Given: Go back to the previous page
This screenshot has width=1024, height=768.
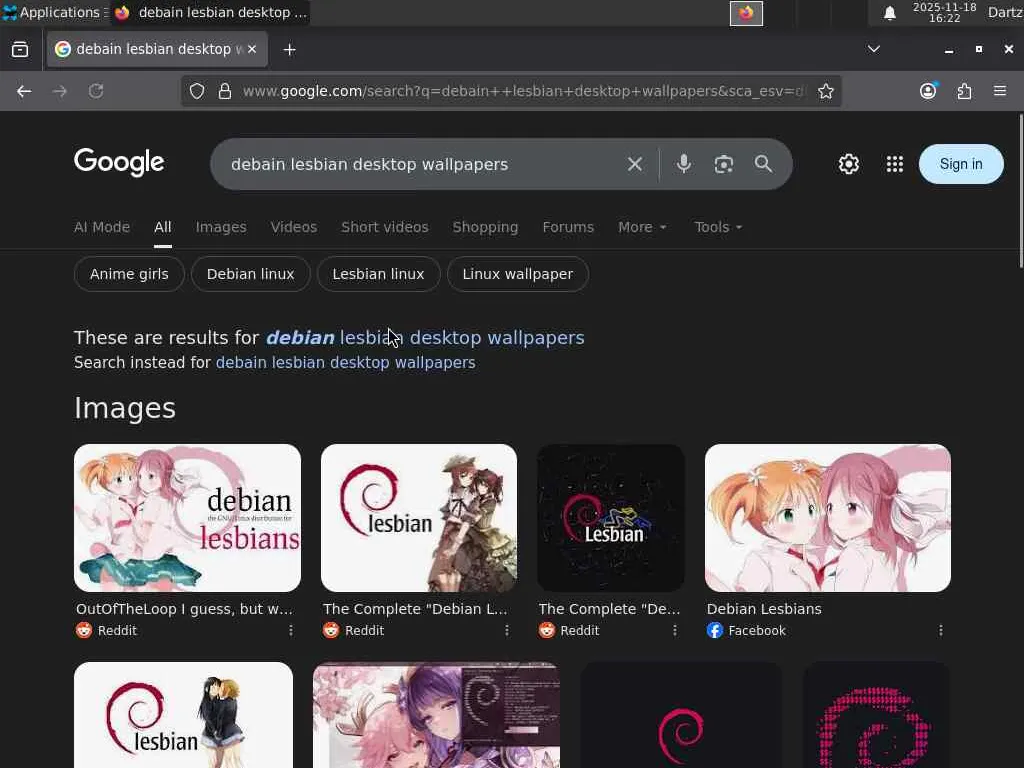Looking at the screenshot, I should (x=24, y=91).
